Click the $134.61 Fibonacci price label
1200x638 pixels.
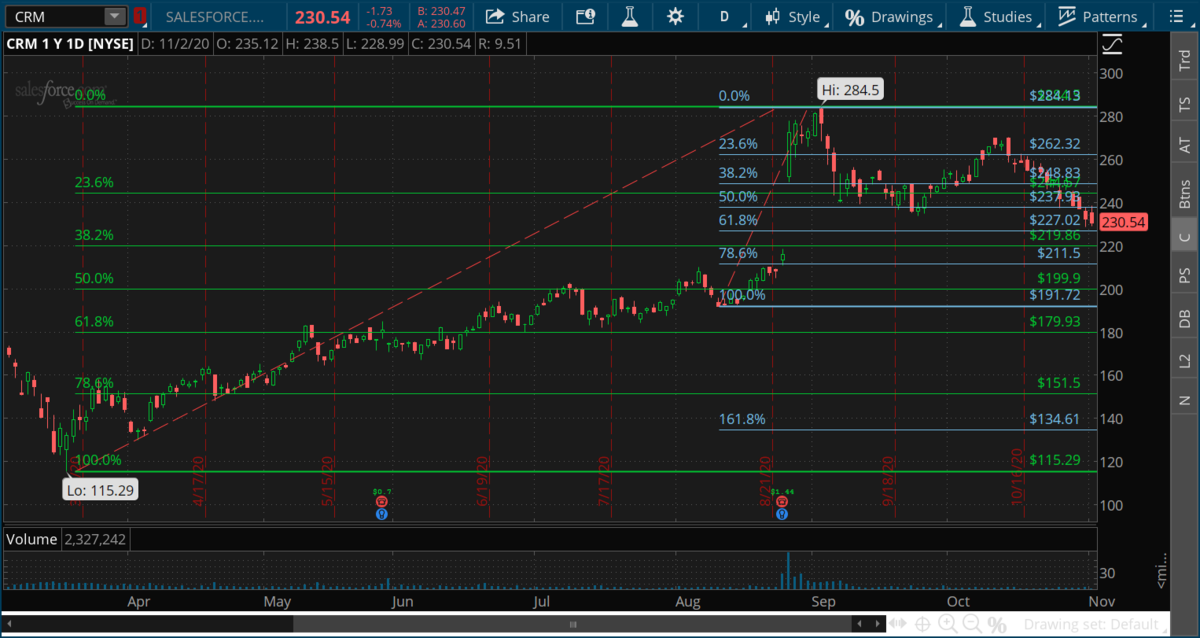click(1055, 419)
